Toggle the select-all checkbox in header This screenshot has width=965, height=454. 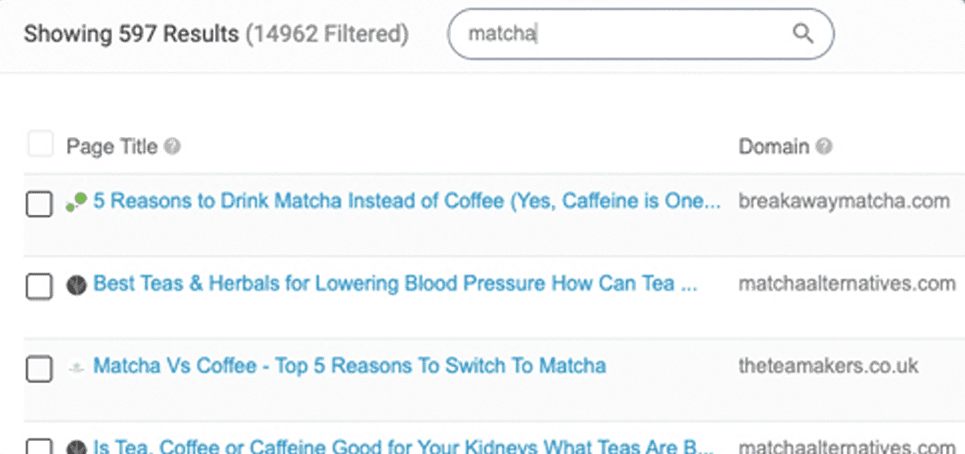(40, 145)
